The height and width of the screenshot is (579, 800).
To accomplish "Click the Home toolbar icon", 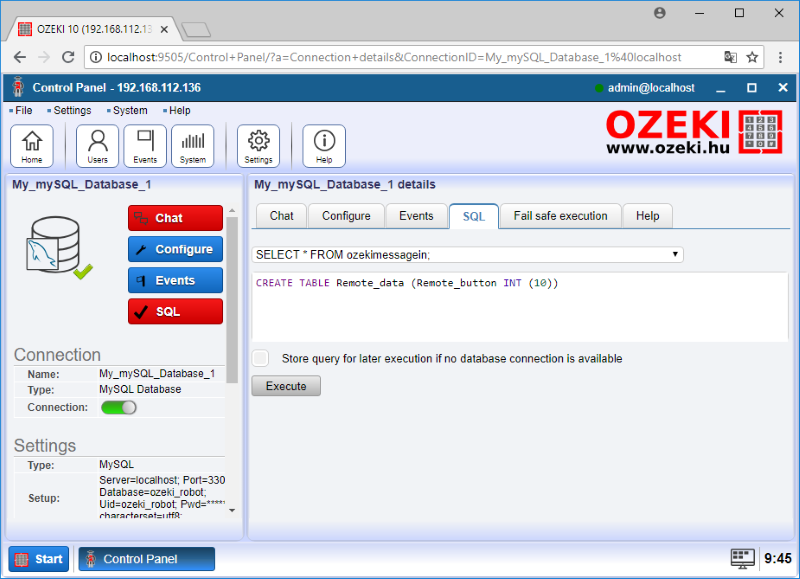I will coord(32,146).
